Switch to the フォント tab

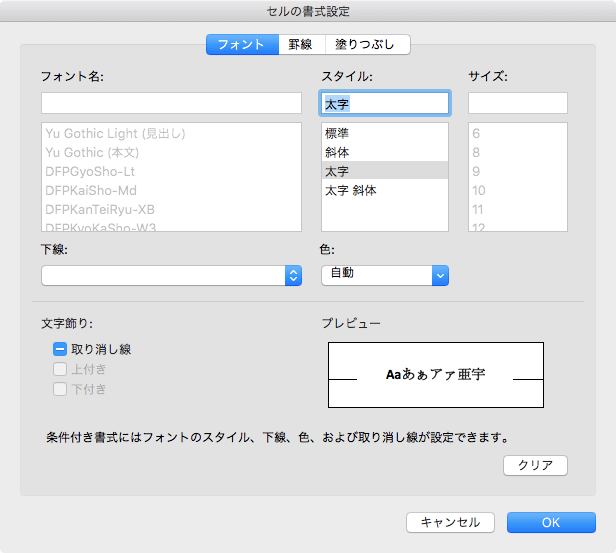(x=241, y=44)
